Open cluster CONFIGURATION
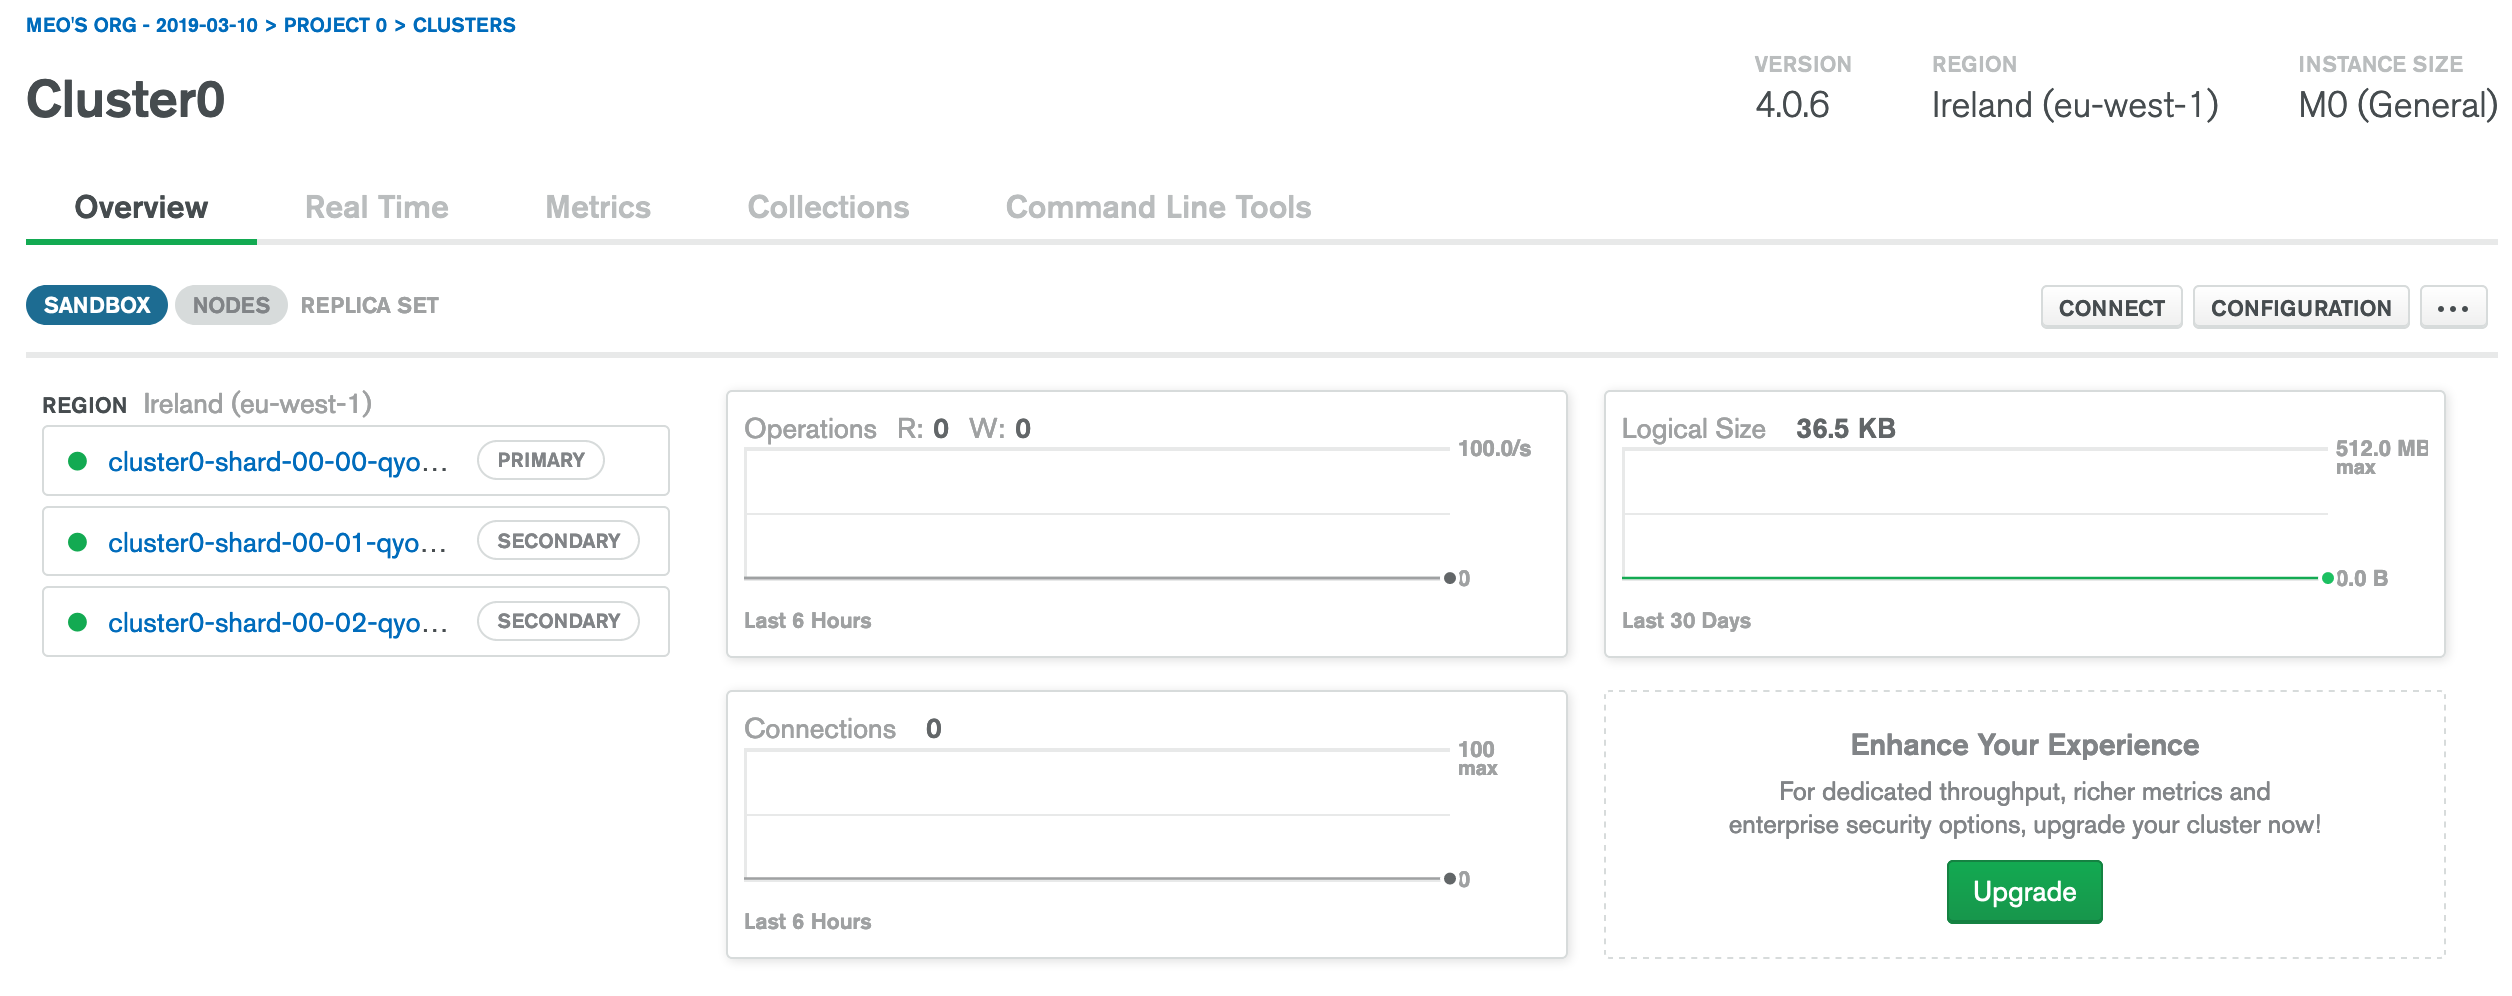2512x996 pixels. pyautogui.click(x=2301, y=308)
